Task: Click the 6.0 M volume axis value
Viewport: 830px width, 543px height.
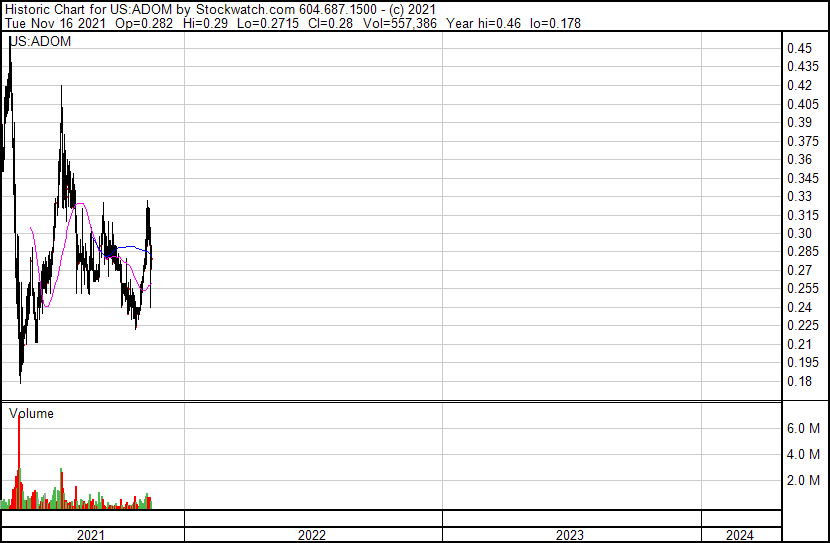Action: pos(804,428)
